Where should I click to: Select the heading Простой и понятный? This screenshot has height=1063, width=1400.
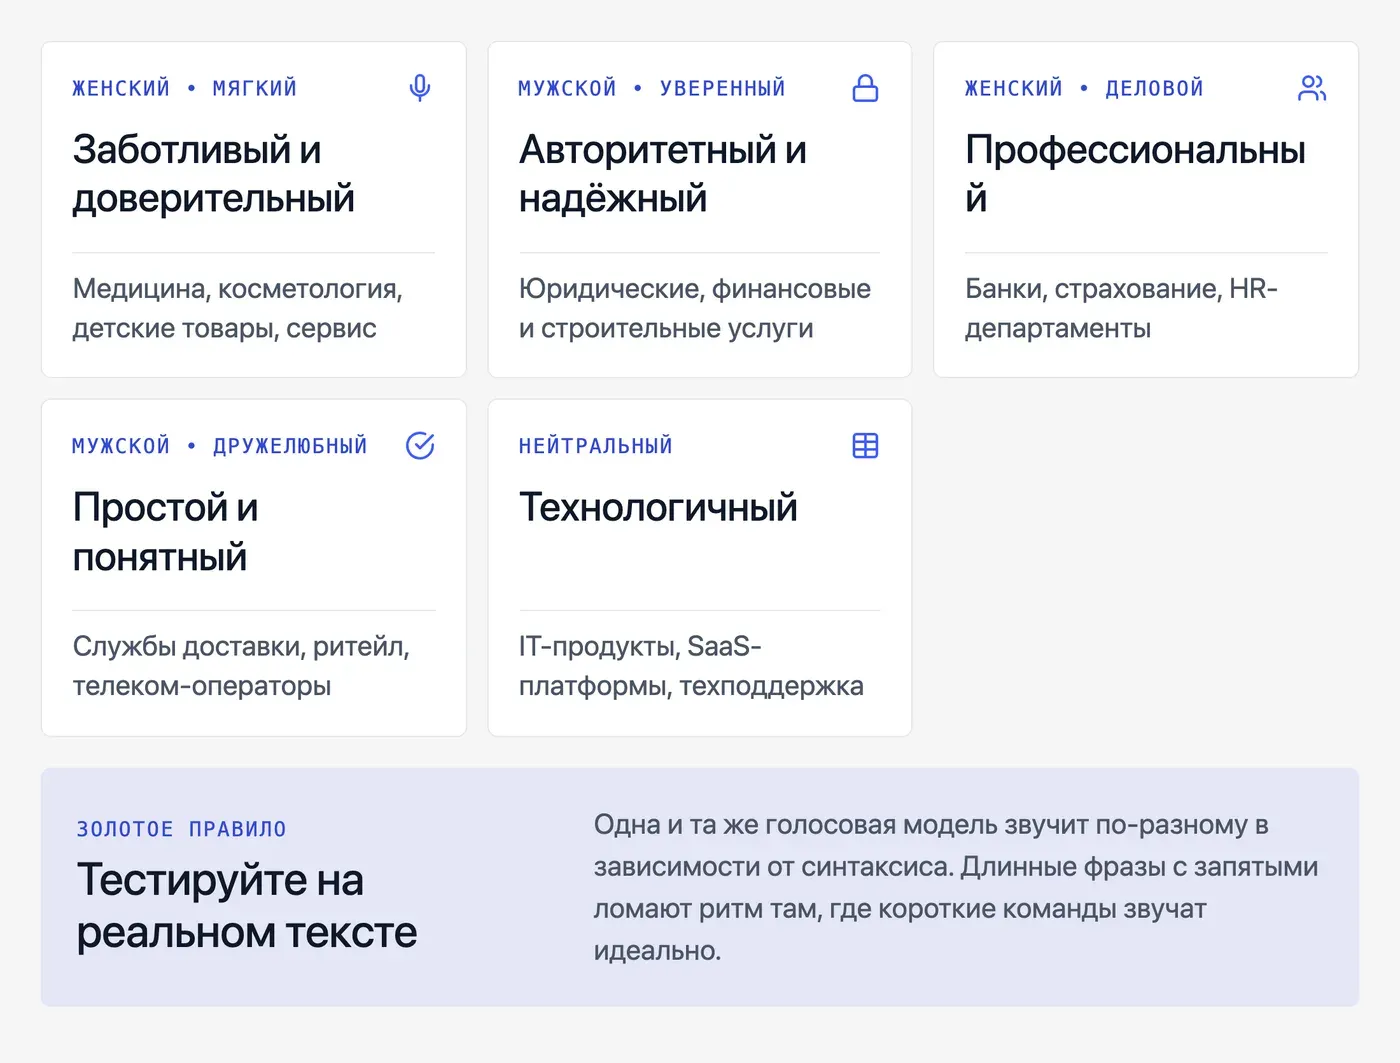pyautogui.click(x=166, y=532)
